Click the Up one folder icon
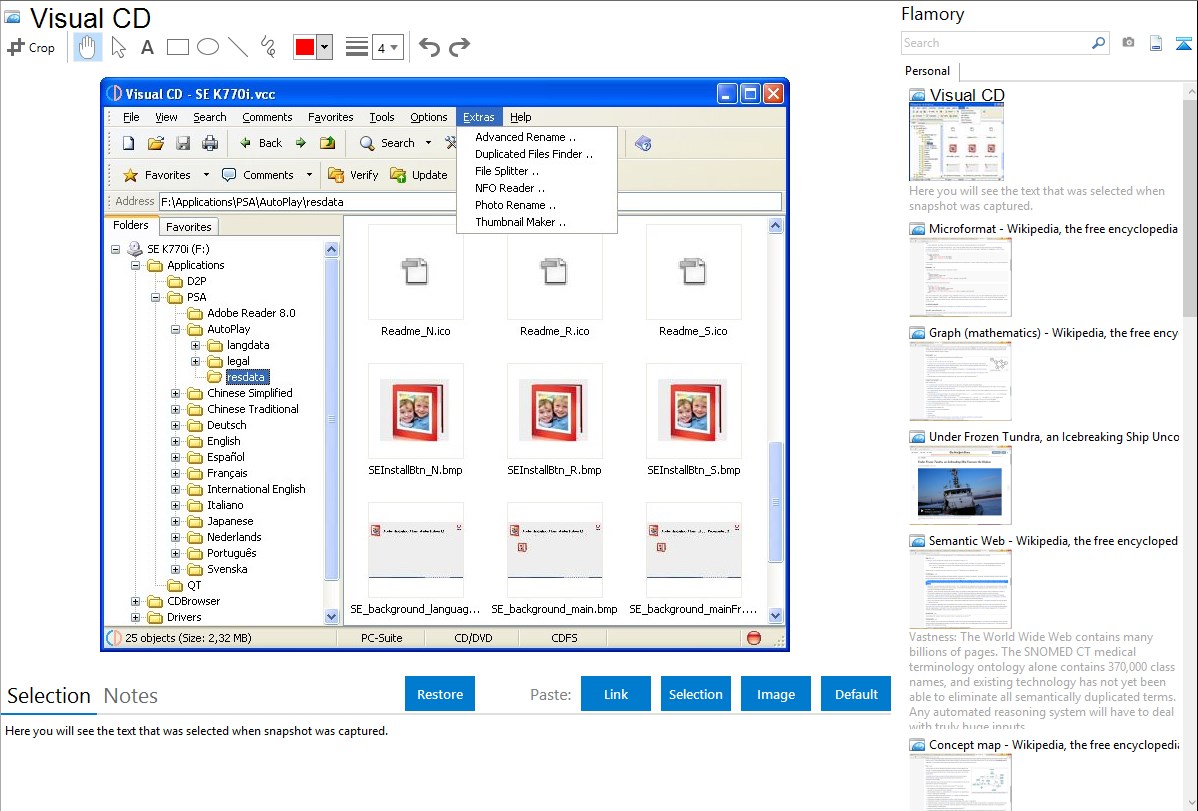 [328, 143]
